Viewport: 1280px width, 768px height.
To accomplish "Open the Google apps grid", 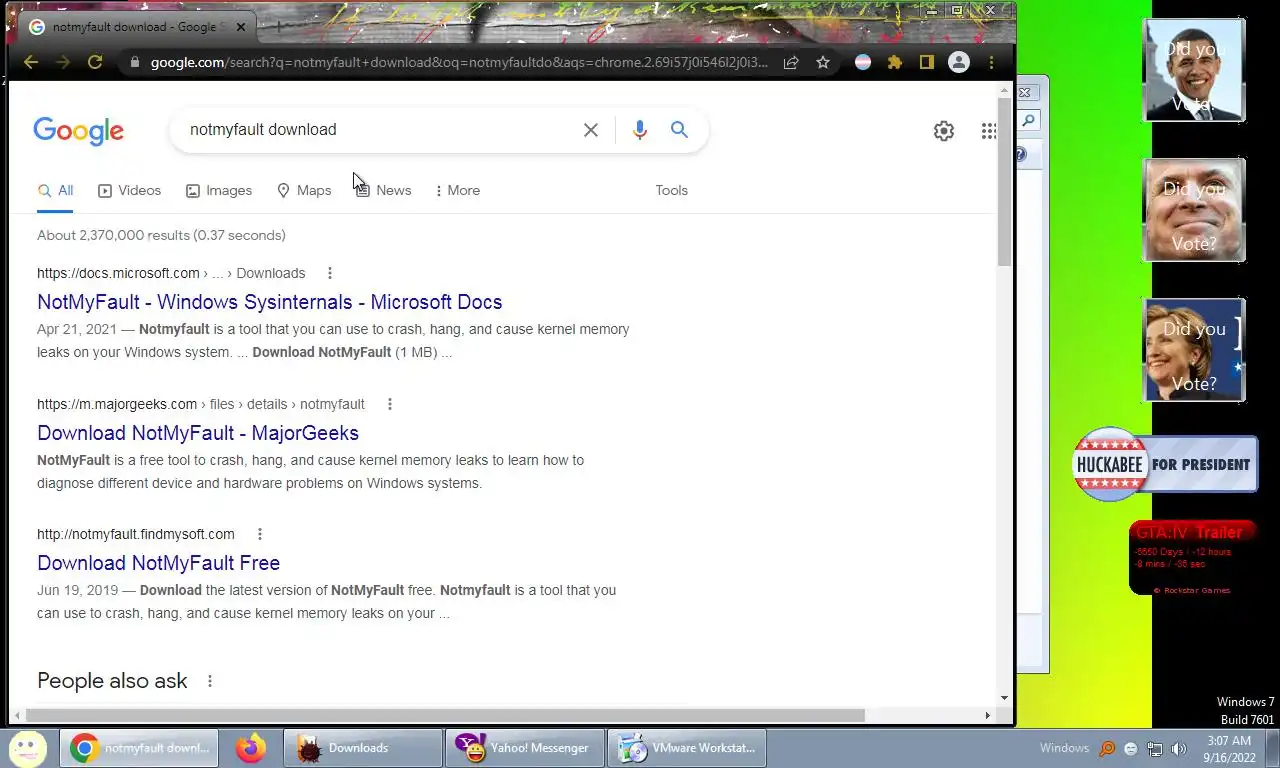I will (x=988, y=131).
